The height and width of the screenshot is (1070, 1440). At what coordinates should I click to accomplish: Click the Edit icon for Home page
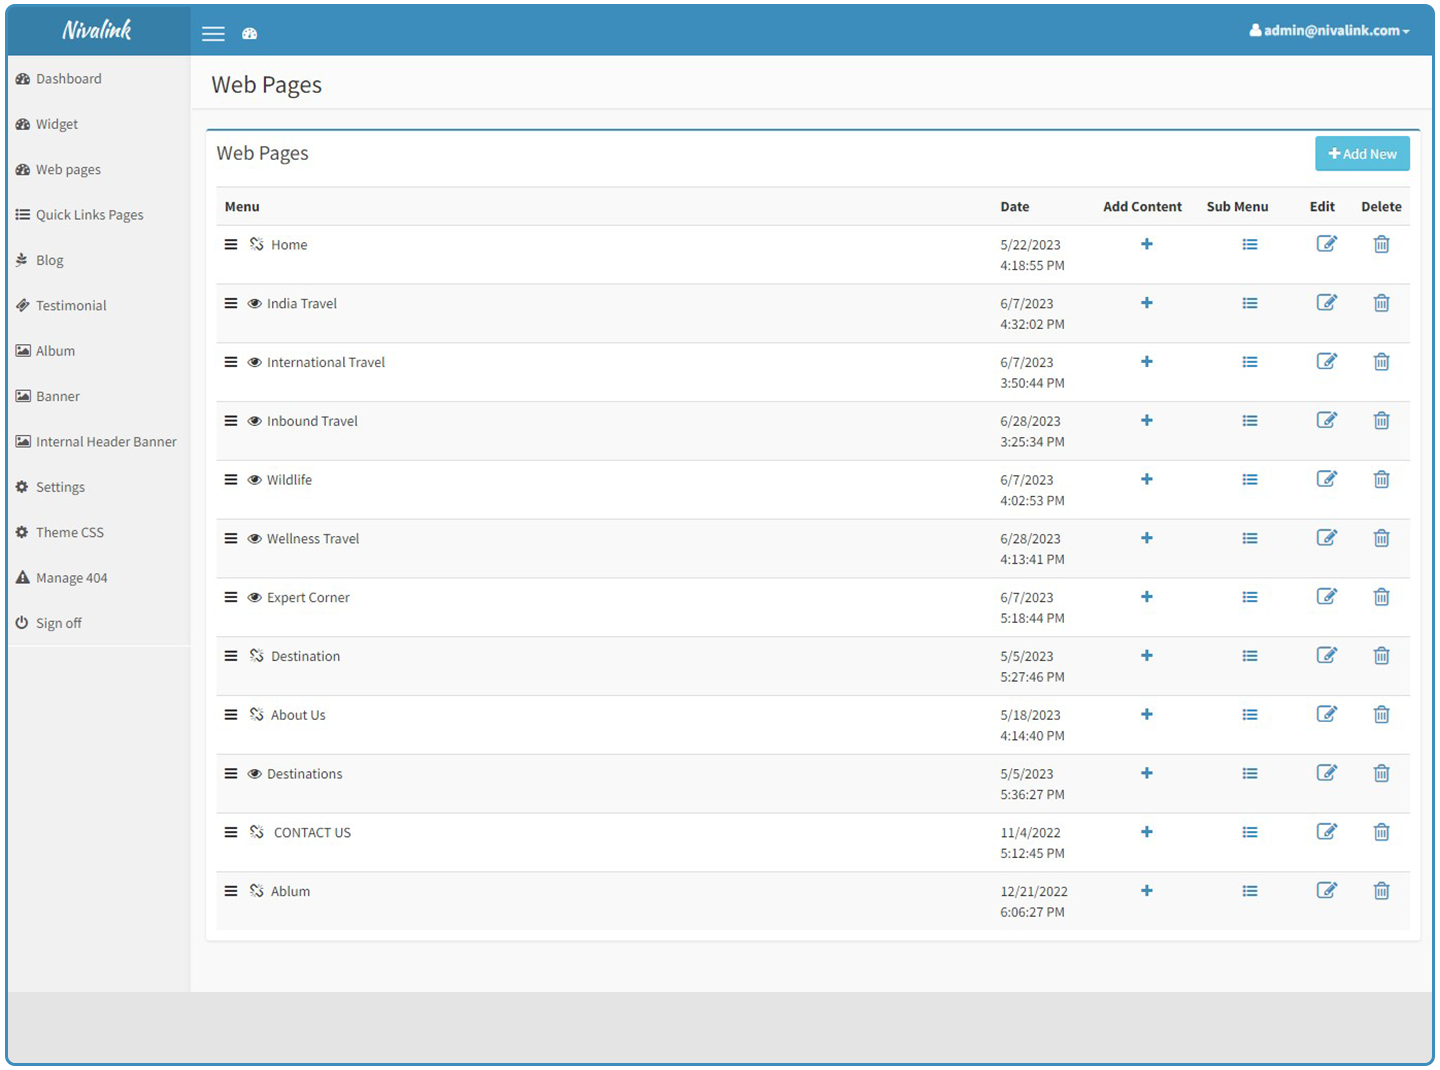point(1326,244)
